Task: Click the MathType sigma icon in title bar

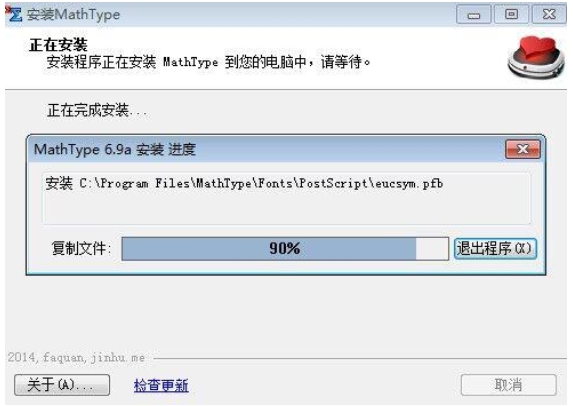Action: tap(14, 14)
